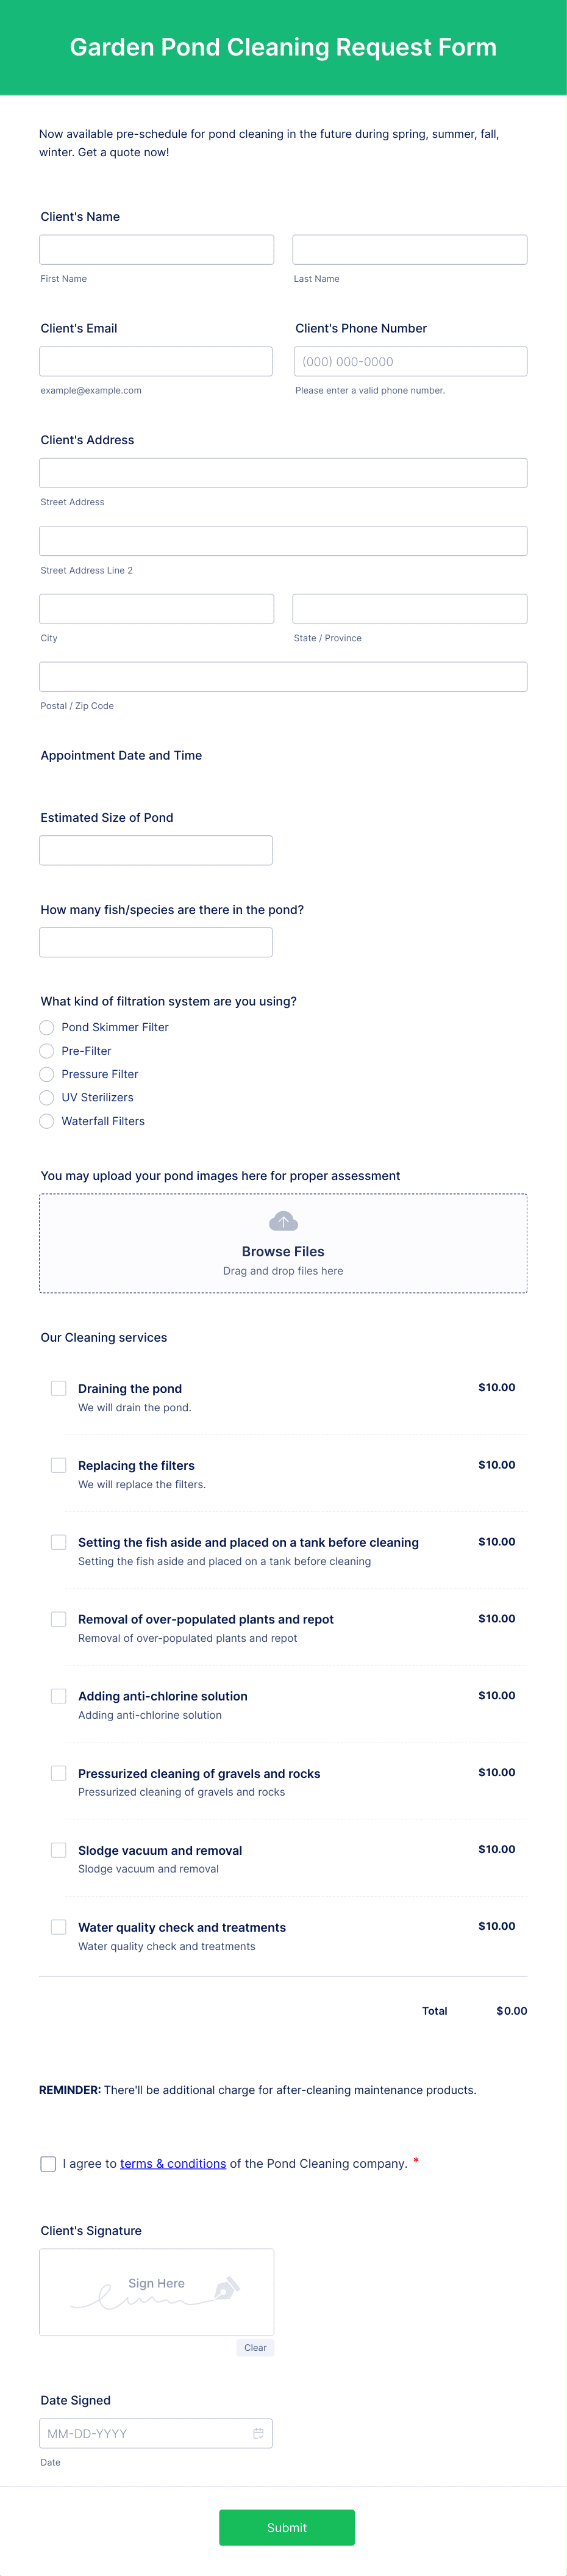The image size is (567, 2576).
Task: Click the Postal / Zip Code field
Action: pyautogui.click(x=283, y=676)
